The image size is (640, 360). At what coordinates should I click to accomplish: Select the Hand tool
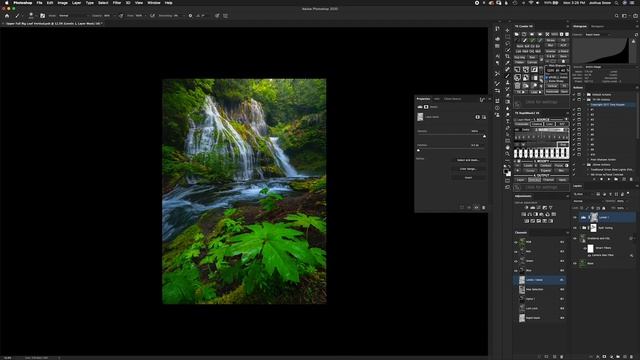507,147
